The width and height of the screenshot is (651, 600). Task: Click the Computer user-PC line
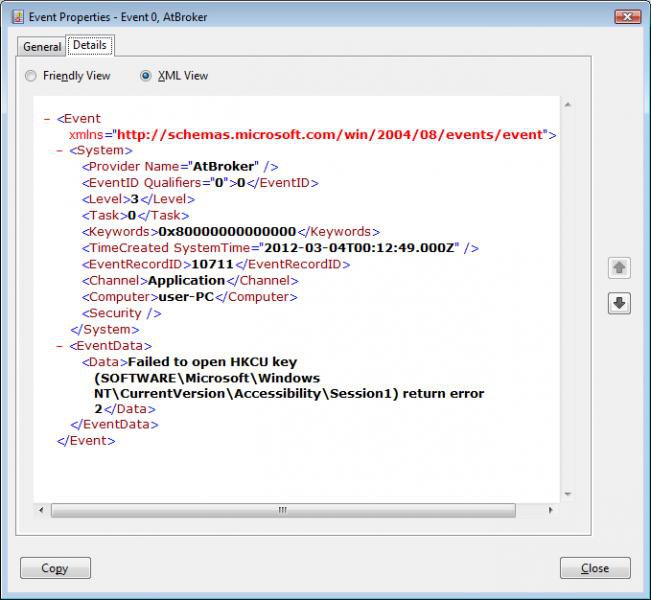point(189,297)
